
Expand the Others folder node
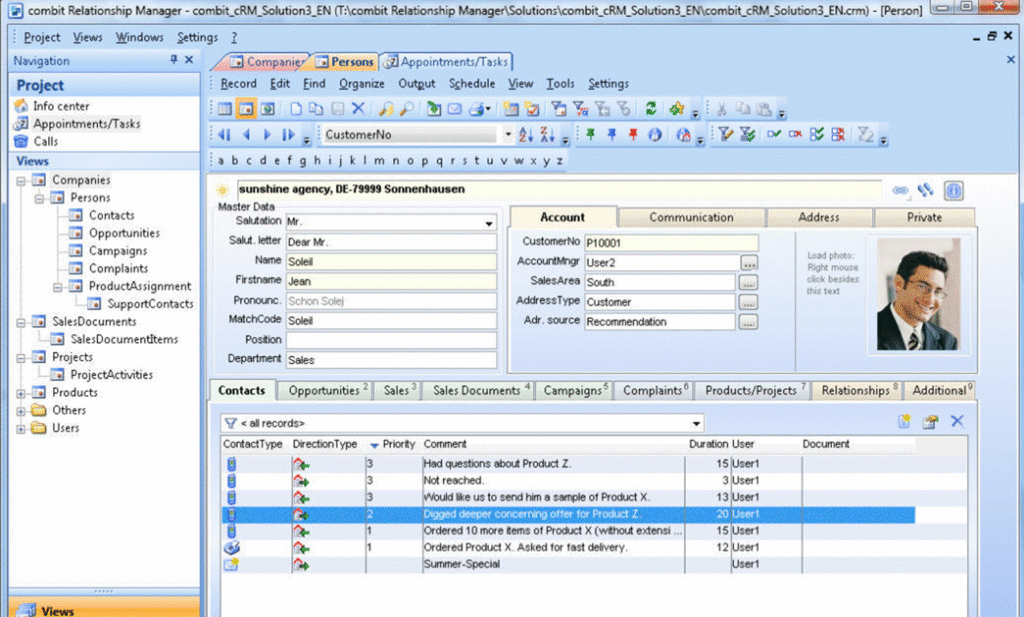tap(21, 411)
